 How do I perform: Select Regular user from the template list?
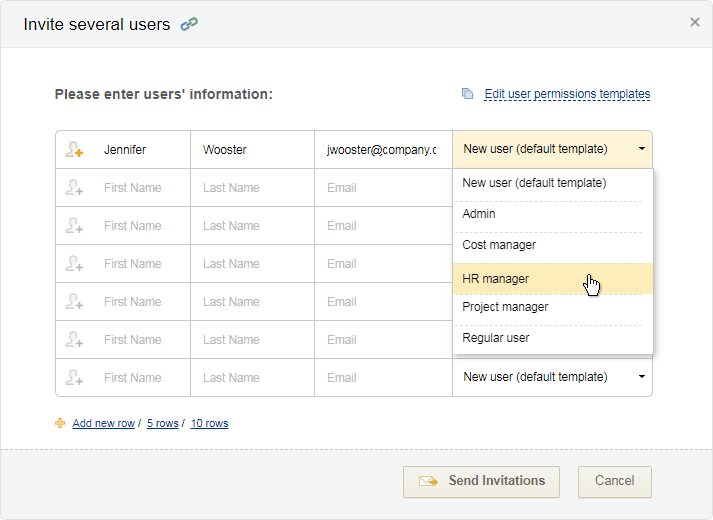pyautogui.click(x=552, y=338)
